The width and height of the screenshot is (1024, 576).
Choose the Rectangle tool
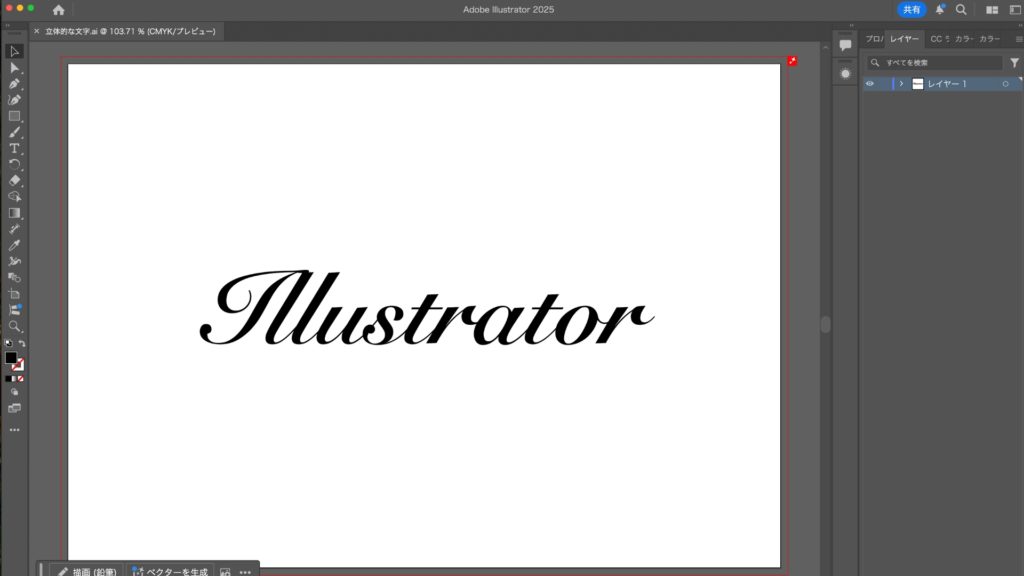point(14,116)
